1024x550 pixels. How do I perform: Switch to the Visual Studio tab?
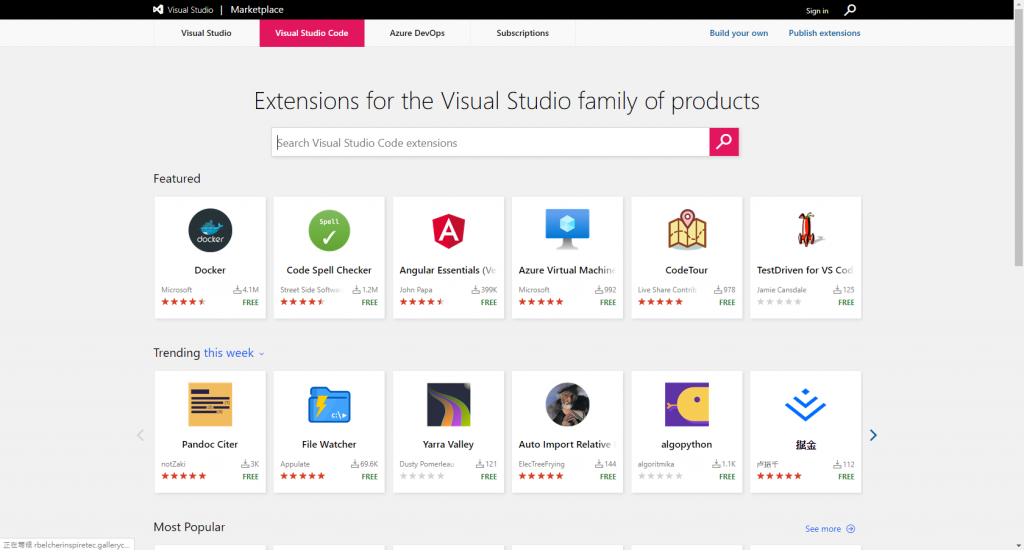206,33
